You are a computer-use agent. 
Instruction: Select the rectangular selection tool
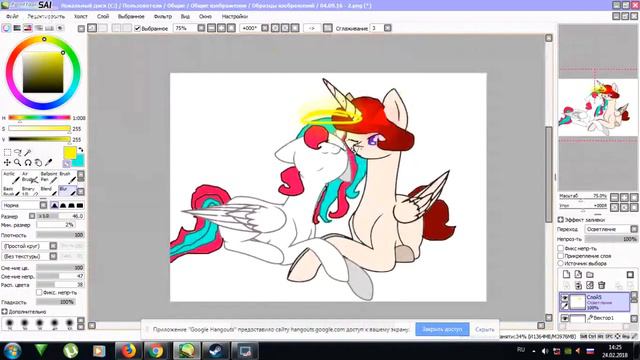7,153
